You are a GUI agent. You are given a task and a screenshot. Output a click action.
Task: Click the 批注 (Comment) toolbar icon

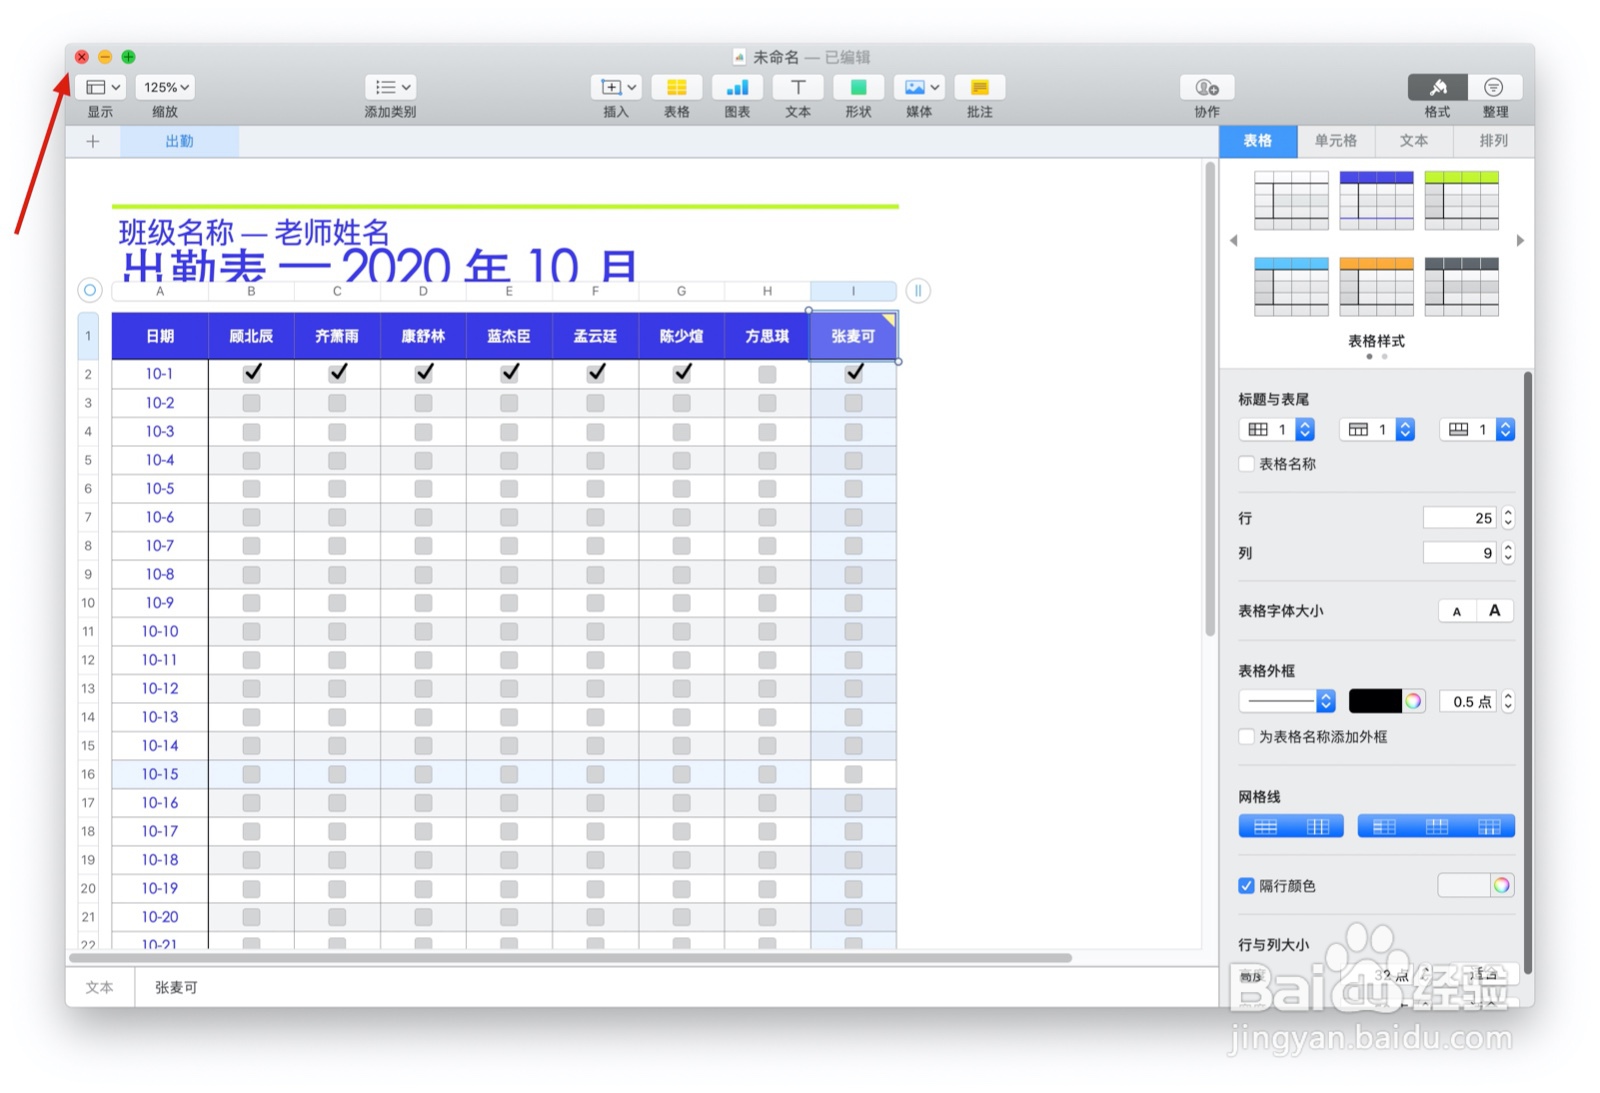click(979, 87)
